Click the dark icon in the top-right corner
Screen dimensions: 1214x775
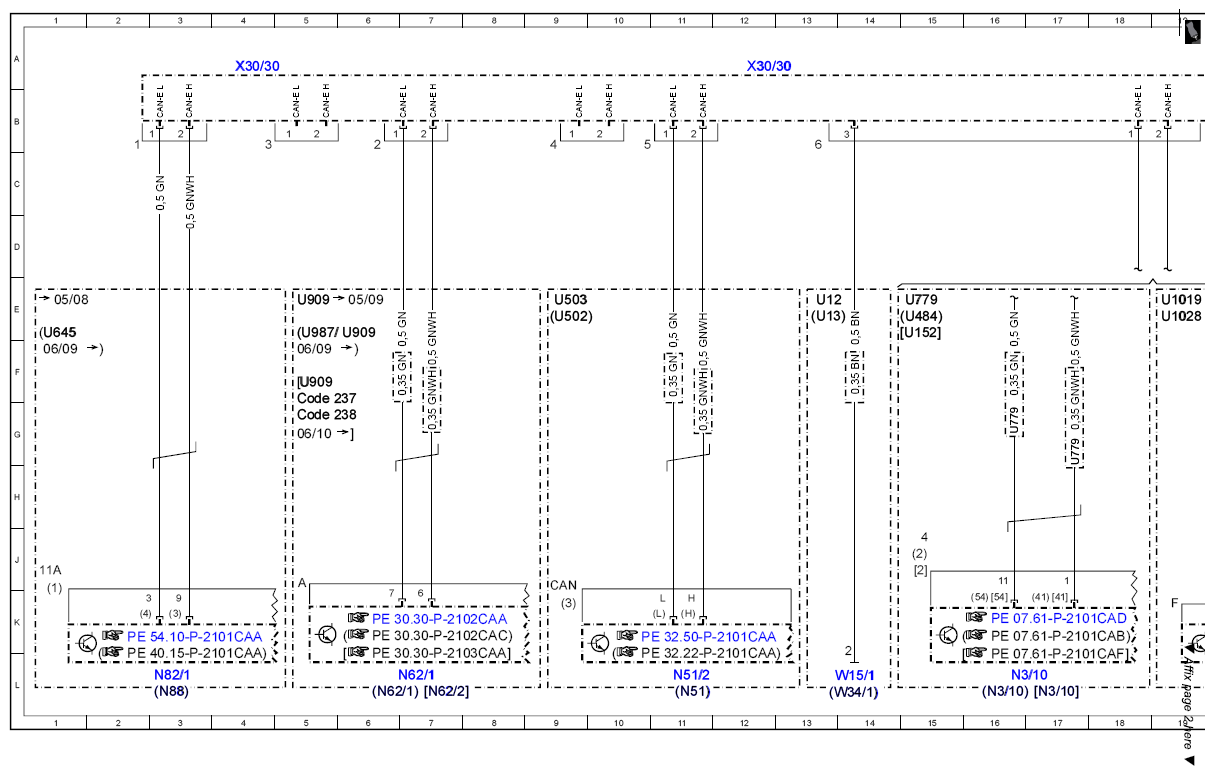[1193, 31]
